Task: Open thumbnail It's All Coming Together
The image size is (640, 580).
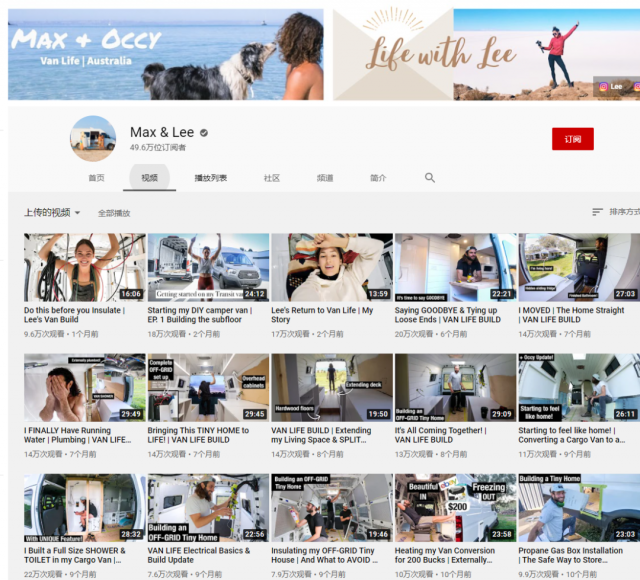Action: (456, 388)
